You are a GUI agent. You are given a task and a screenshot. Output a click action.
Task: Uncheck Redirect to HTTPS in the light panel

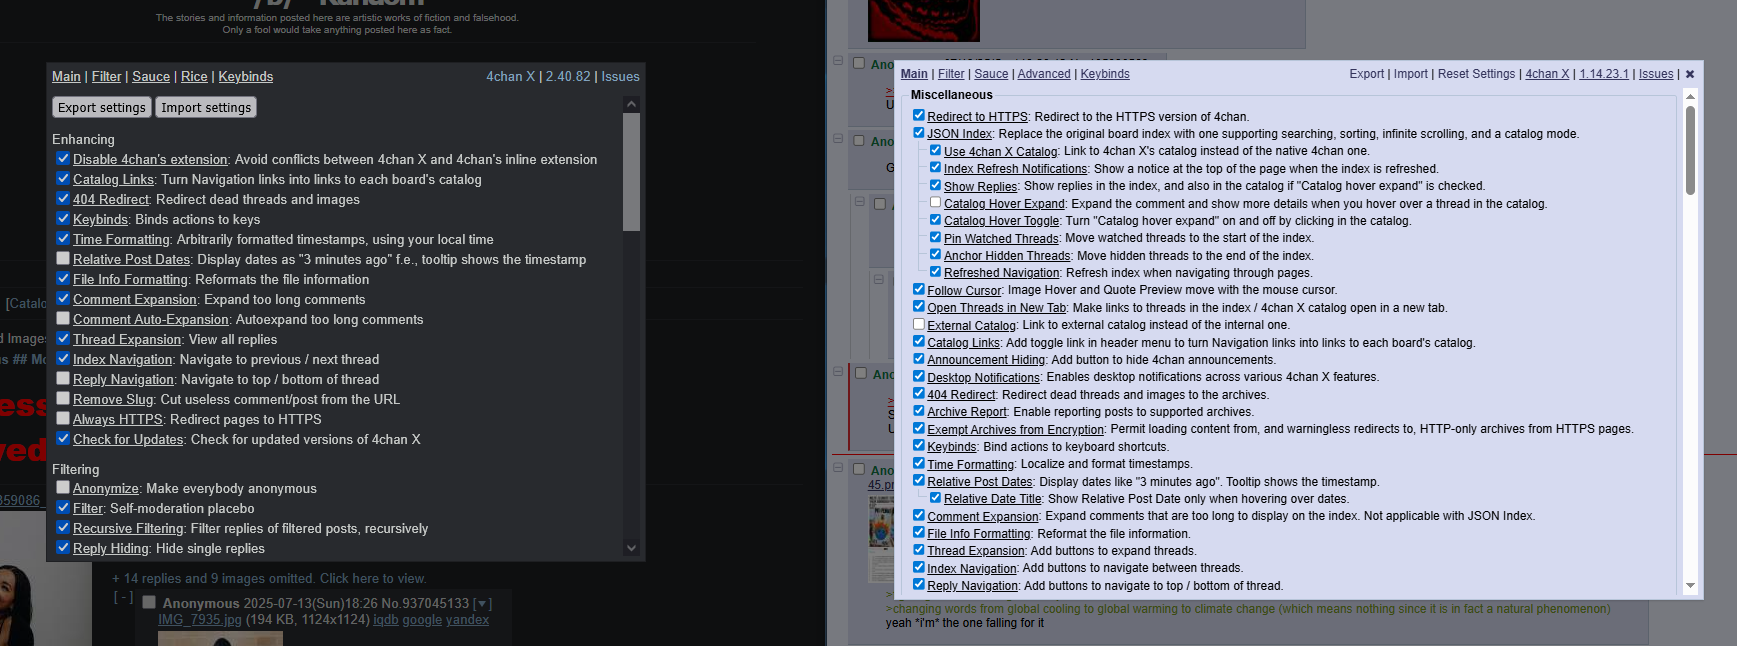tap(919, 115)
